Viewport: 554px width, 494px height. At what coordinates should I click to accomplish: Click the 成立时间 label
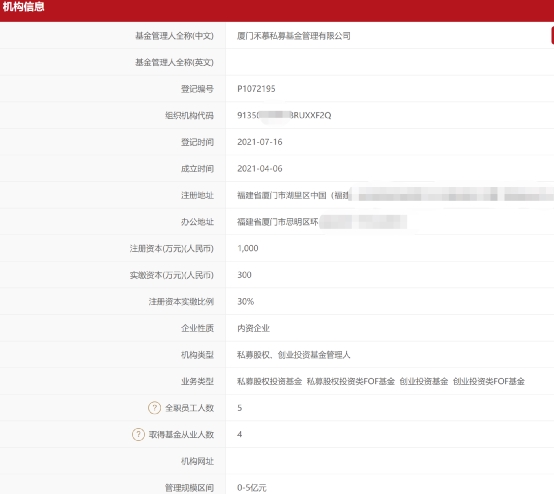click(198, 169)
